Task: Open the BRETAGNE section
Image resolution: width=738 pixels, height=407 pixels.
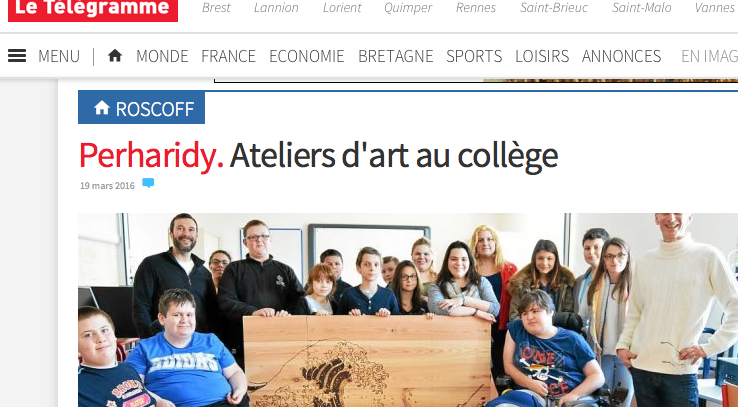Action: pos(395,56)
